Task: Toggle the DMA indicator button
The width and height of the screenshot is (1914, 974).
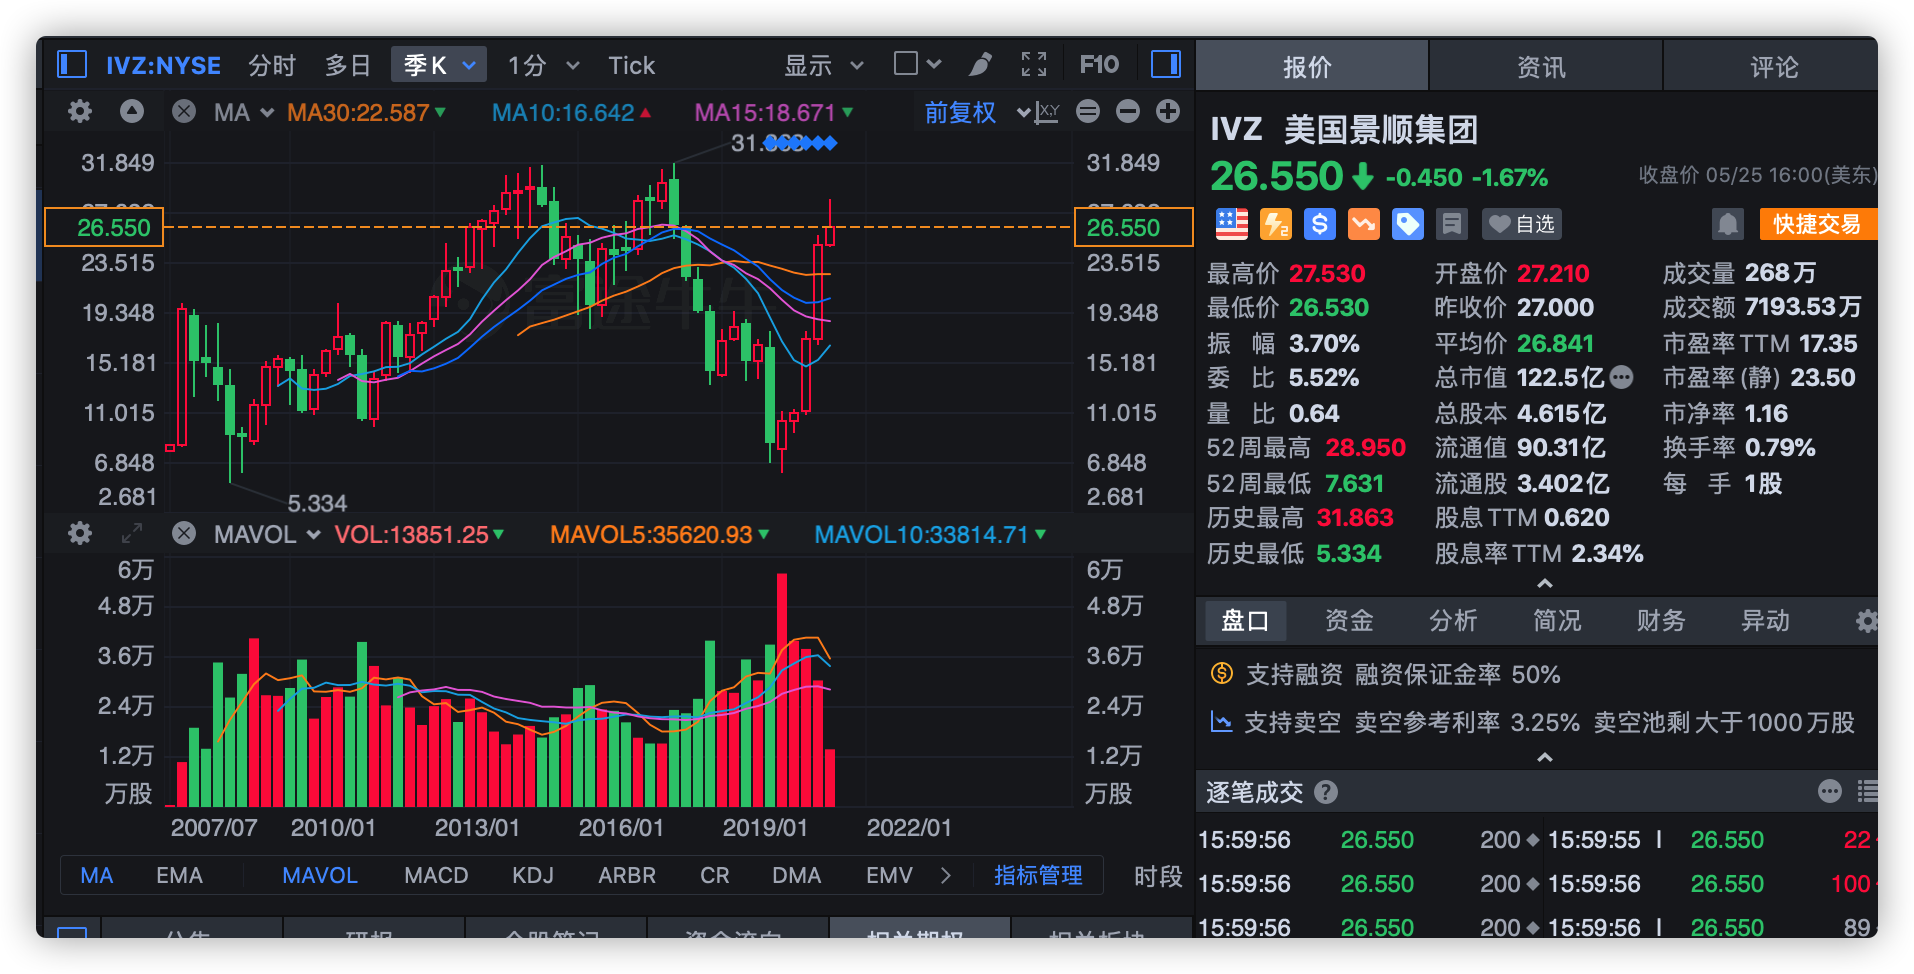Action: [x=797, y=876]
